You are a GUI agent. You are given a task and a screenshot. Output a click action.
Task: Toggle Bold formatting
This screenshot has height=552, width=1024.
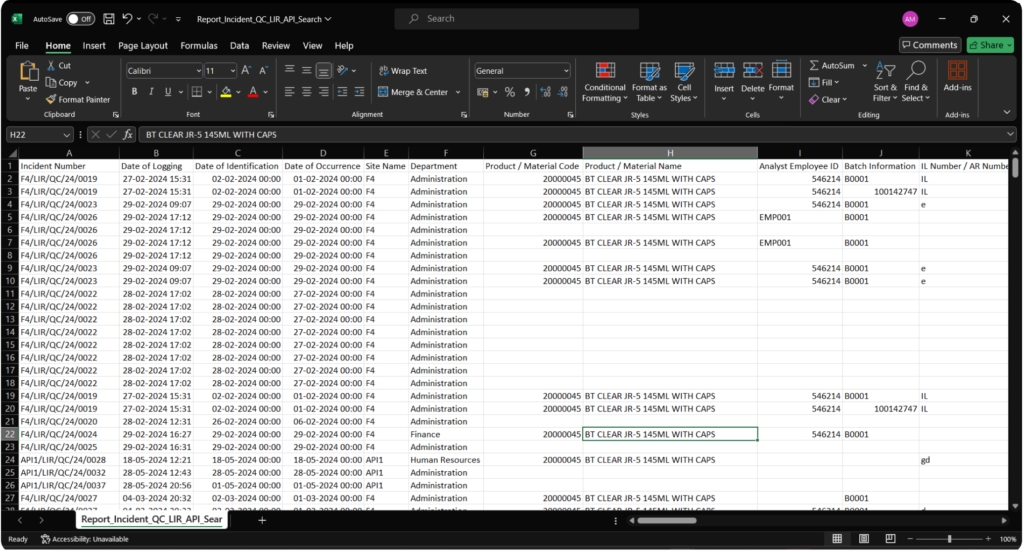(135, 92)
